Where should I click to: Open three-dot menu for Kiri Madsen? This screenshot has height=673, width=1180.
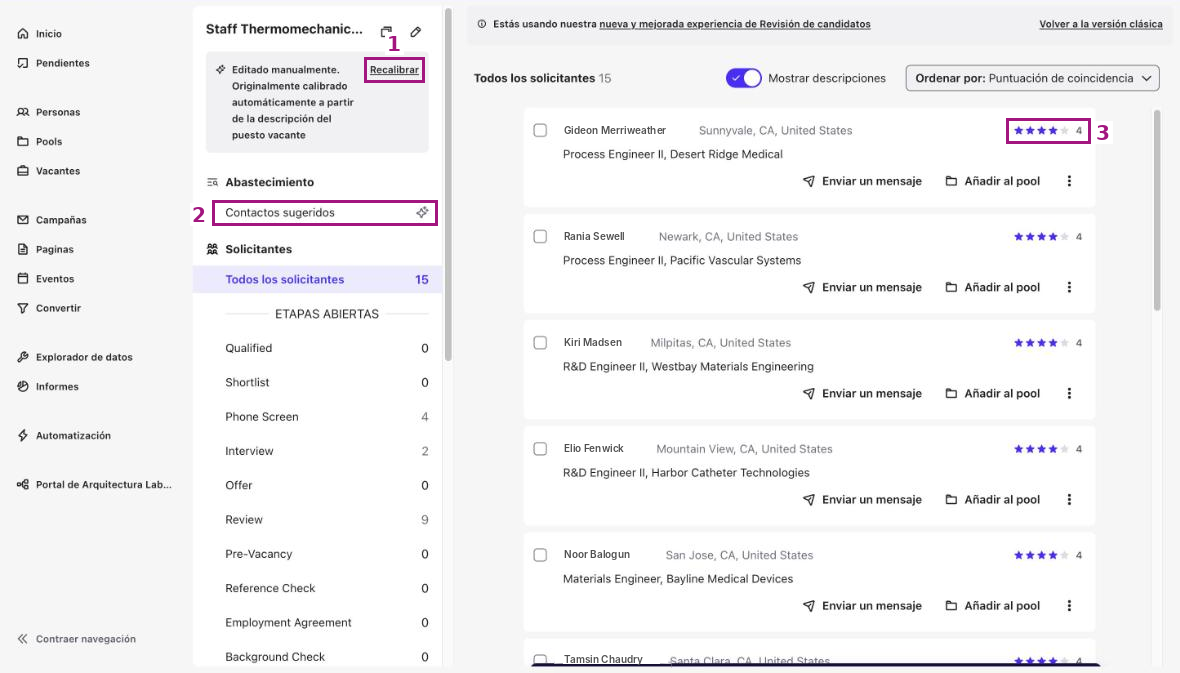click(1069, 393)
